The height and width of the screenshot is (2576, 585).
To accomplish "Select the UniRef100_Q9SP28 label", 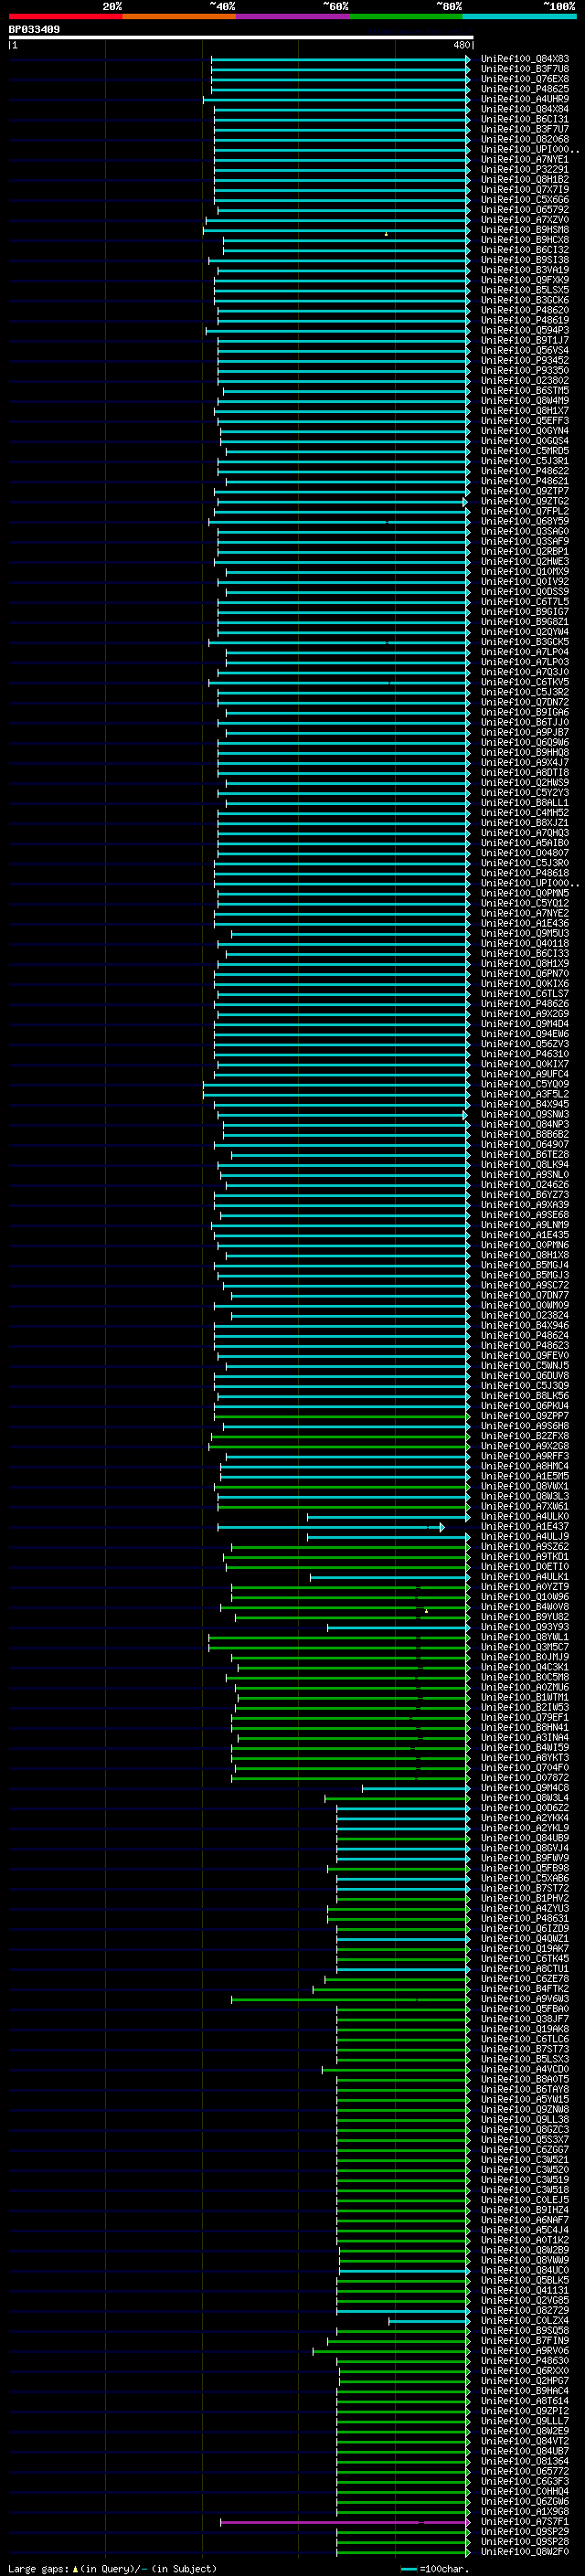I will pyautogui.click(x=525, y=2541).
